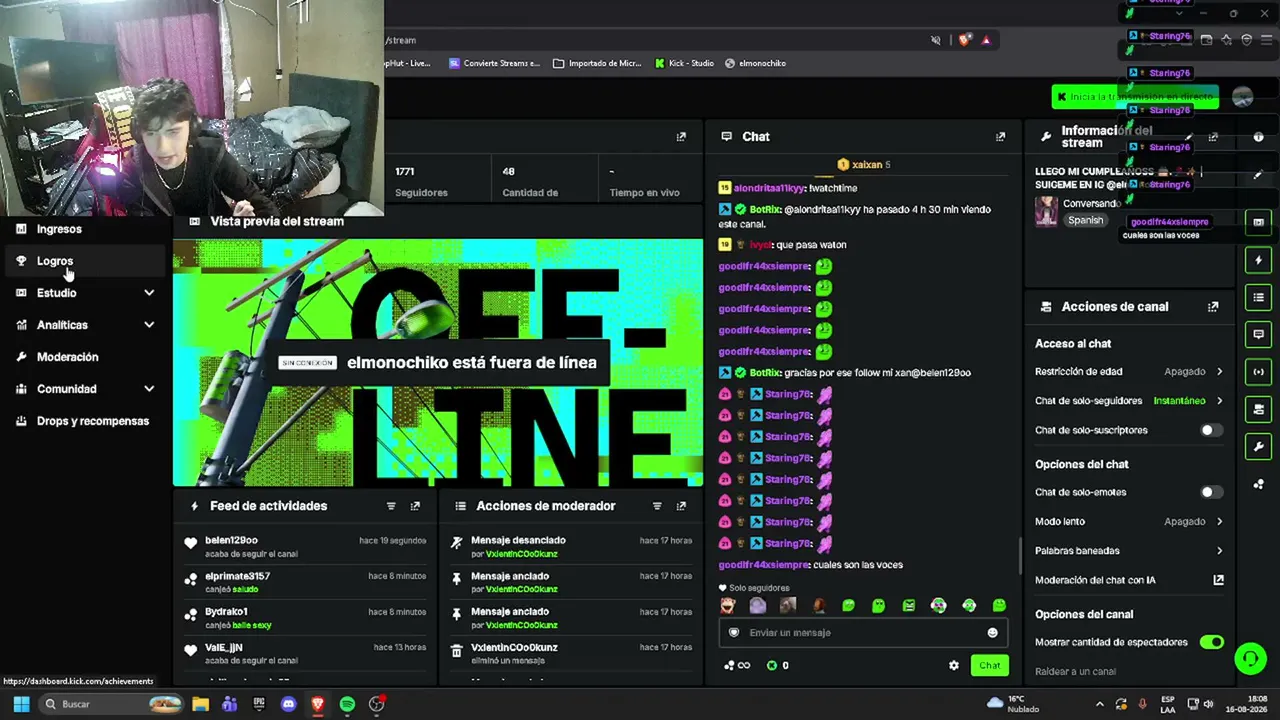The image size is (1280, 720).
Task: Expand the Estudio submenu chevron
Action: pos(149,293)
